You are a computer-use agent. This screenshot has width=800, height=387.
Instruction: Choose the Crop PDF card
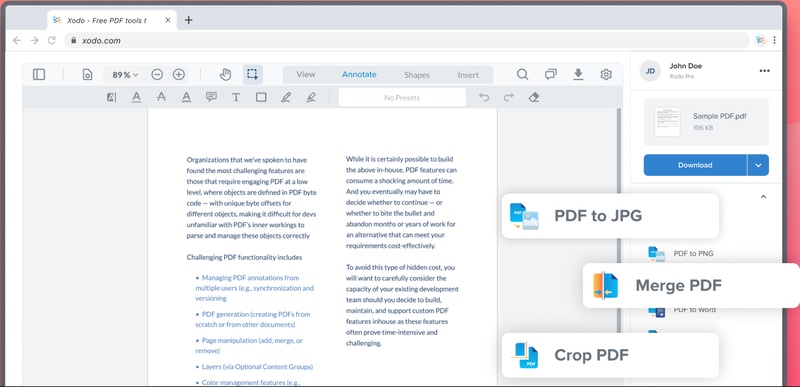[x=610, y=355]
